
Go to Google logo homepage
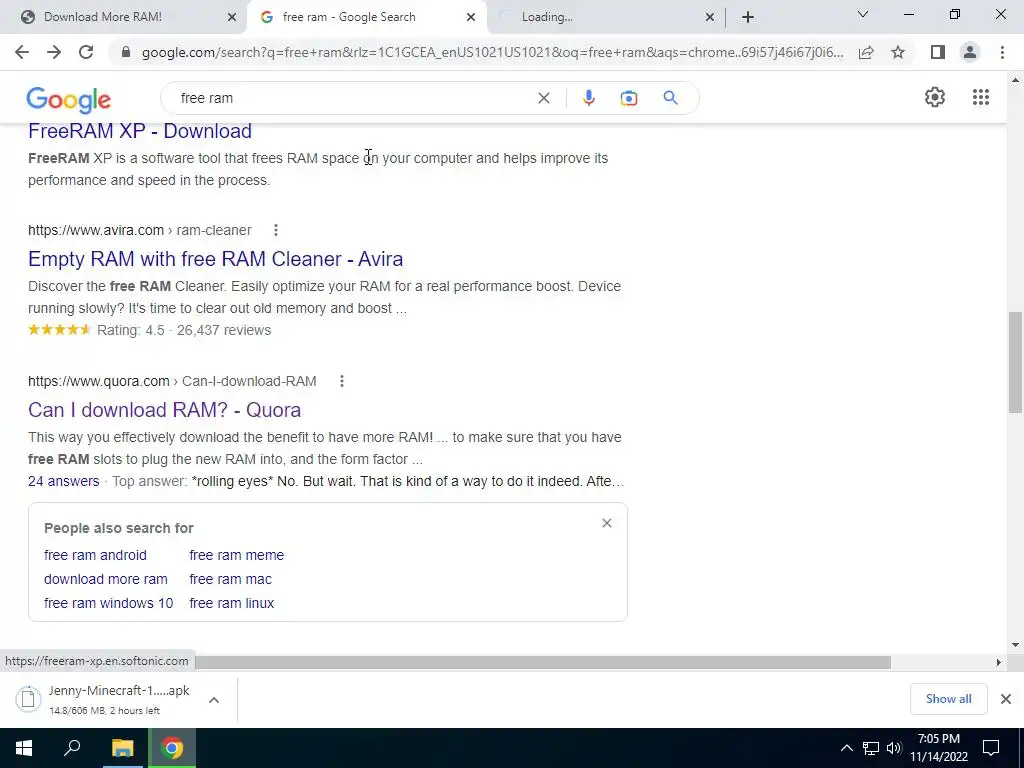(69, 100)
